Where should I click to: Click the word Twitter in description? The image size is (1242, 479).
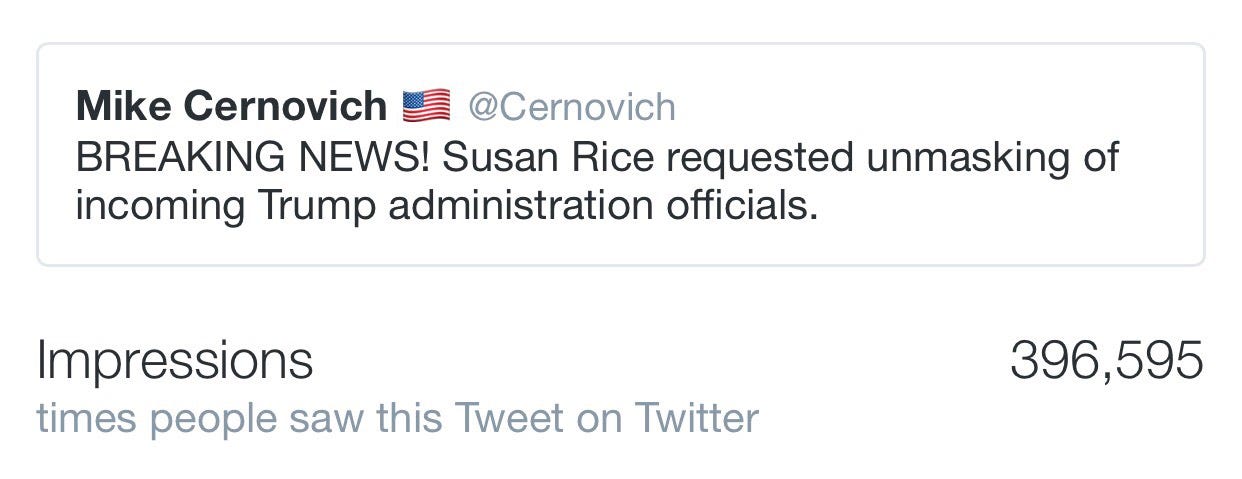tap(696, 418)
